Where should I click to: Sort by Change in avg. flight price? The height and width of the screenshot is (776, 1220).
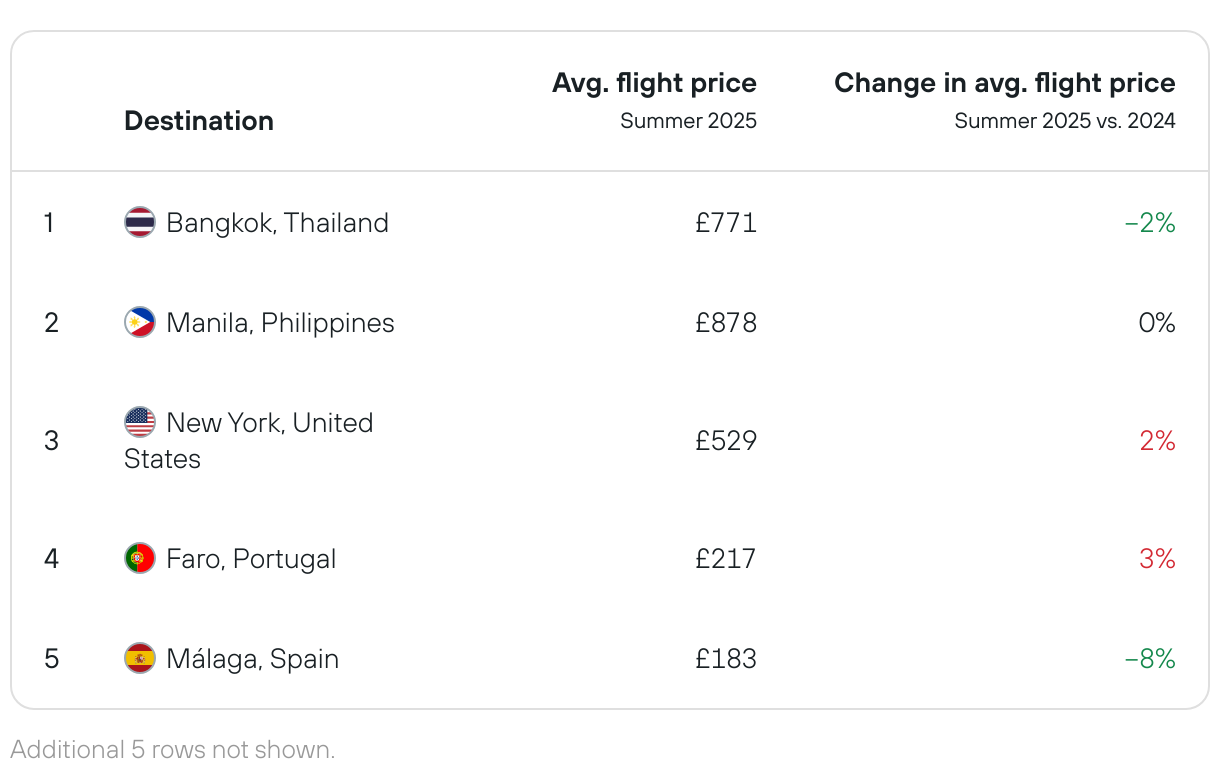tap(1004, 83)
